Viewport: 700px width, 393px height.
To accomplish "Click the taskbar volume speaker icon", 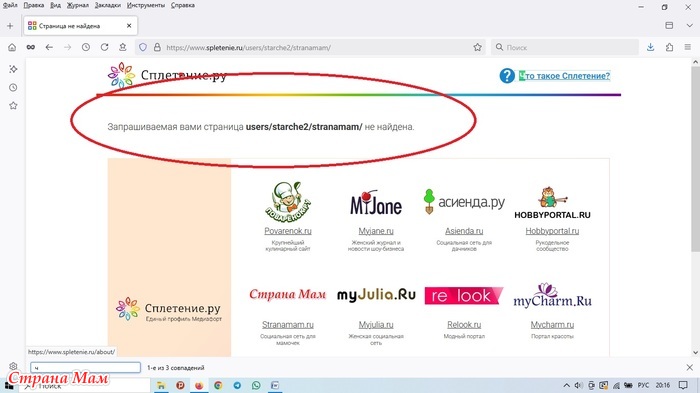I will pos(579,385).
